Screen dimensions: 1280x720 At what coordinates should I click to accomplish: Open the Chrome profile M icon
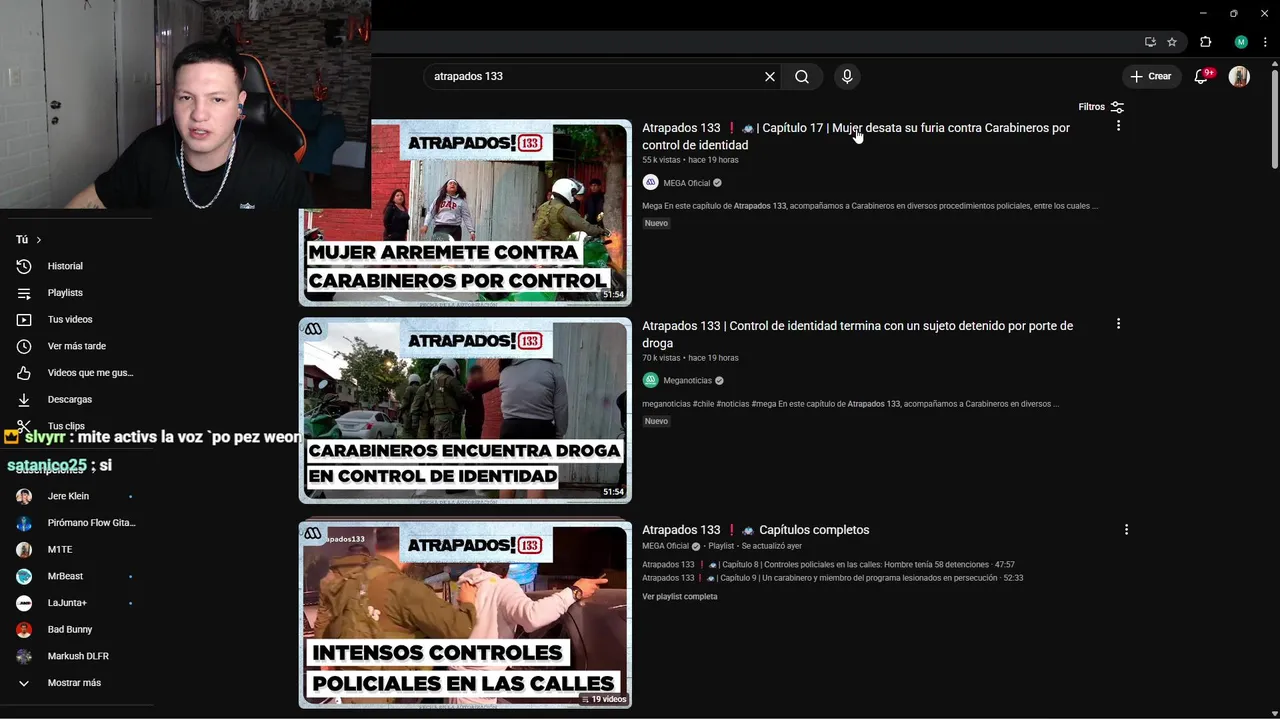(1241, 42)
